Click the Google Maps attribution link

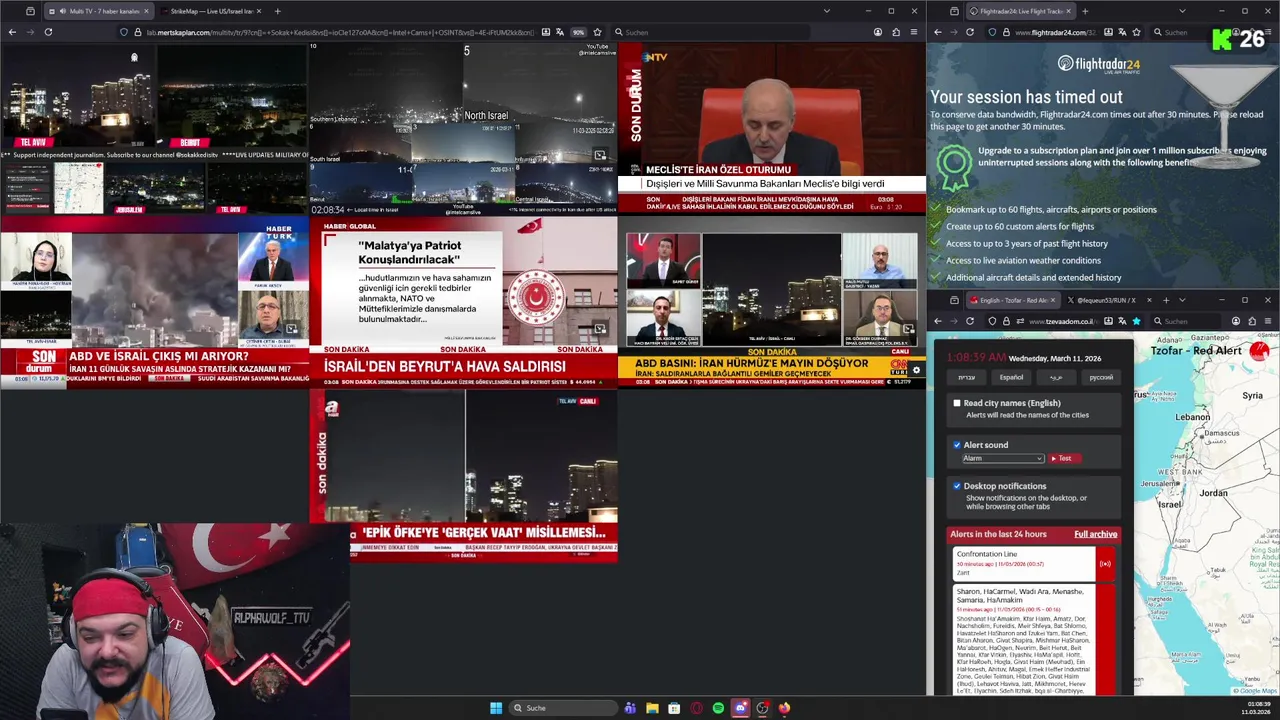tap(1254, 690)
